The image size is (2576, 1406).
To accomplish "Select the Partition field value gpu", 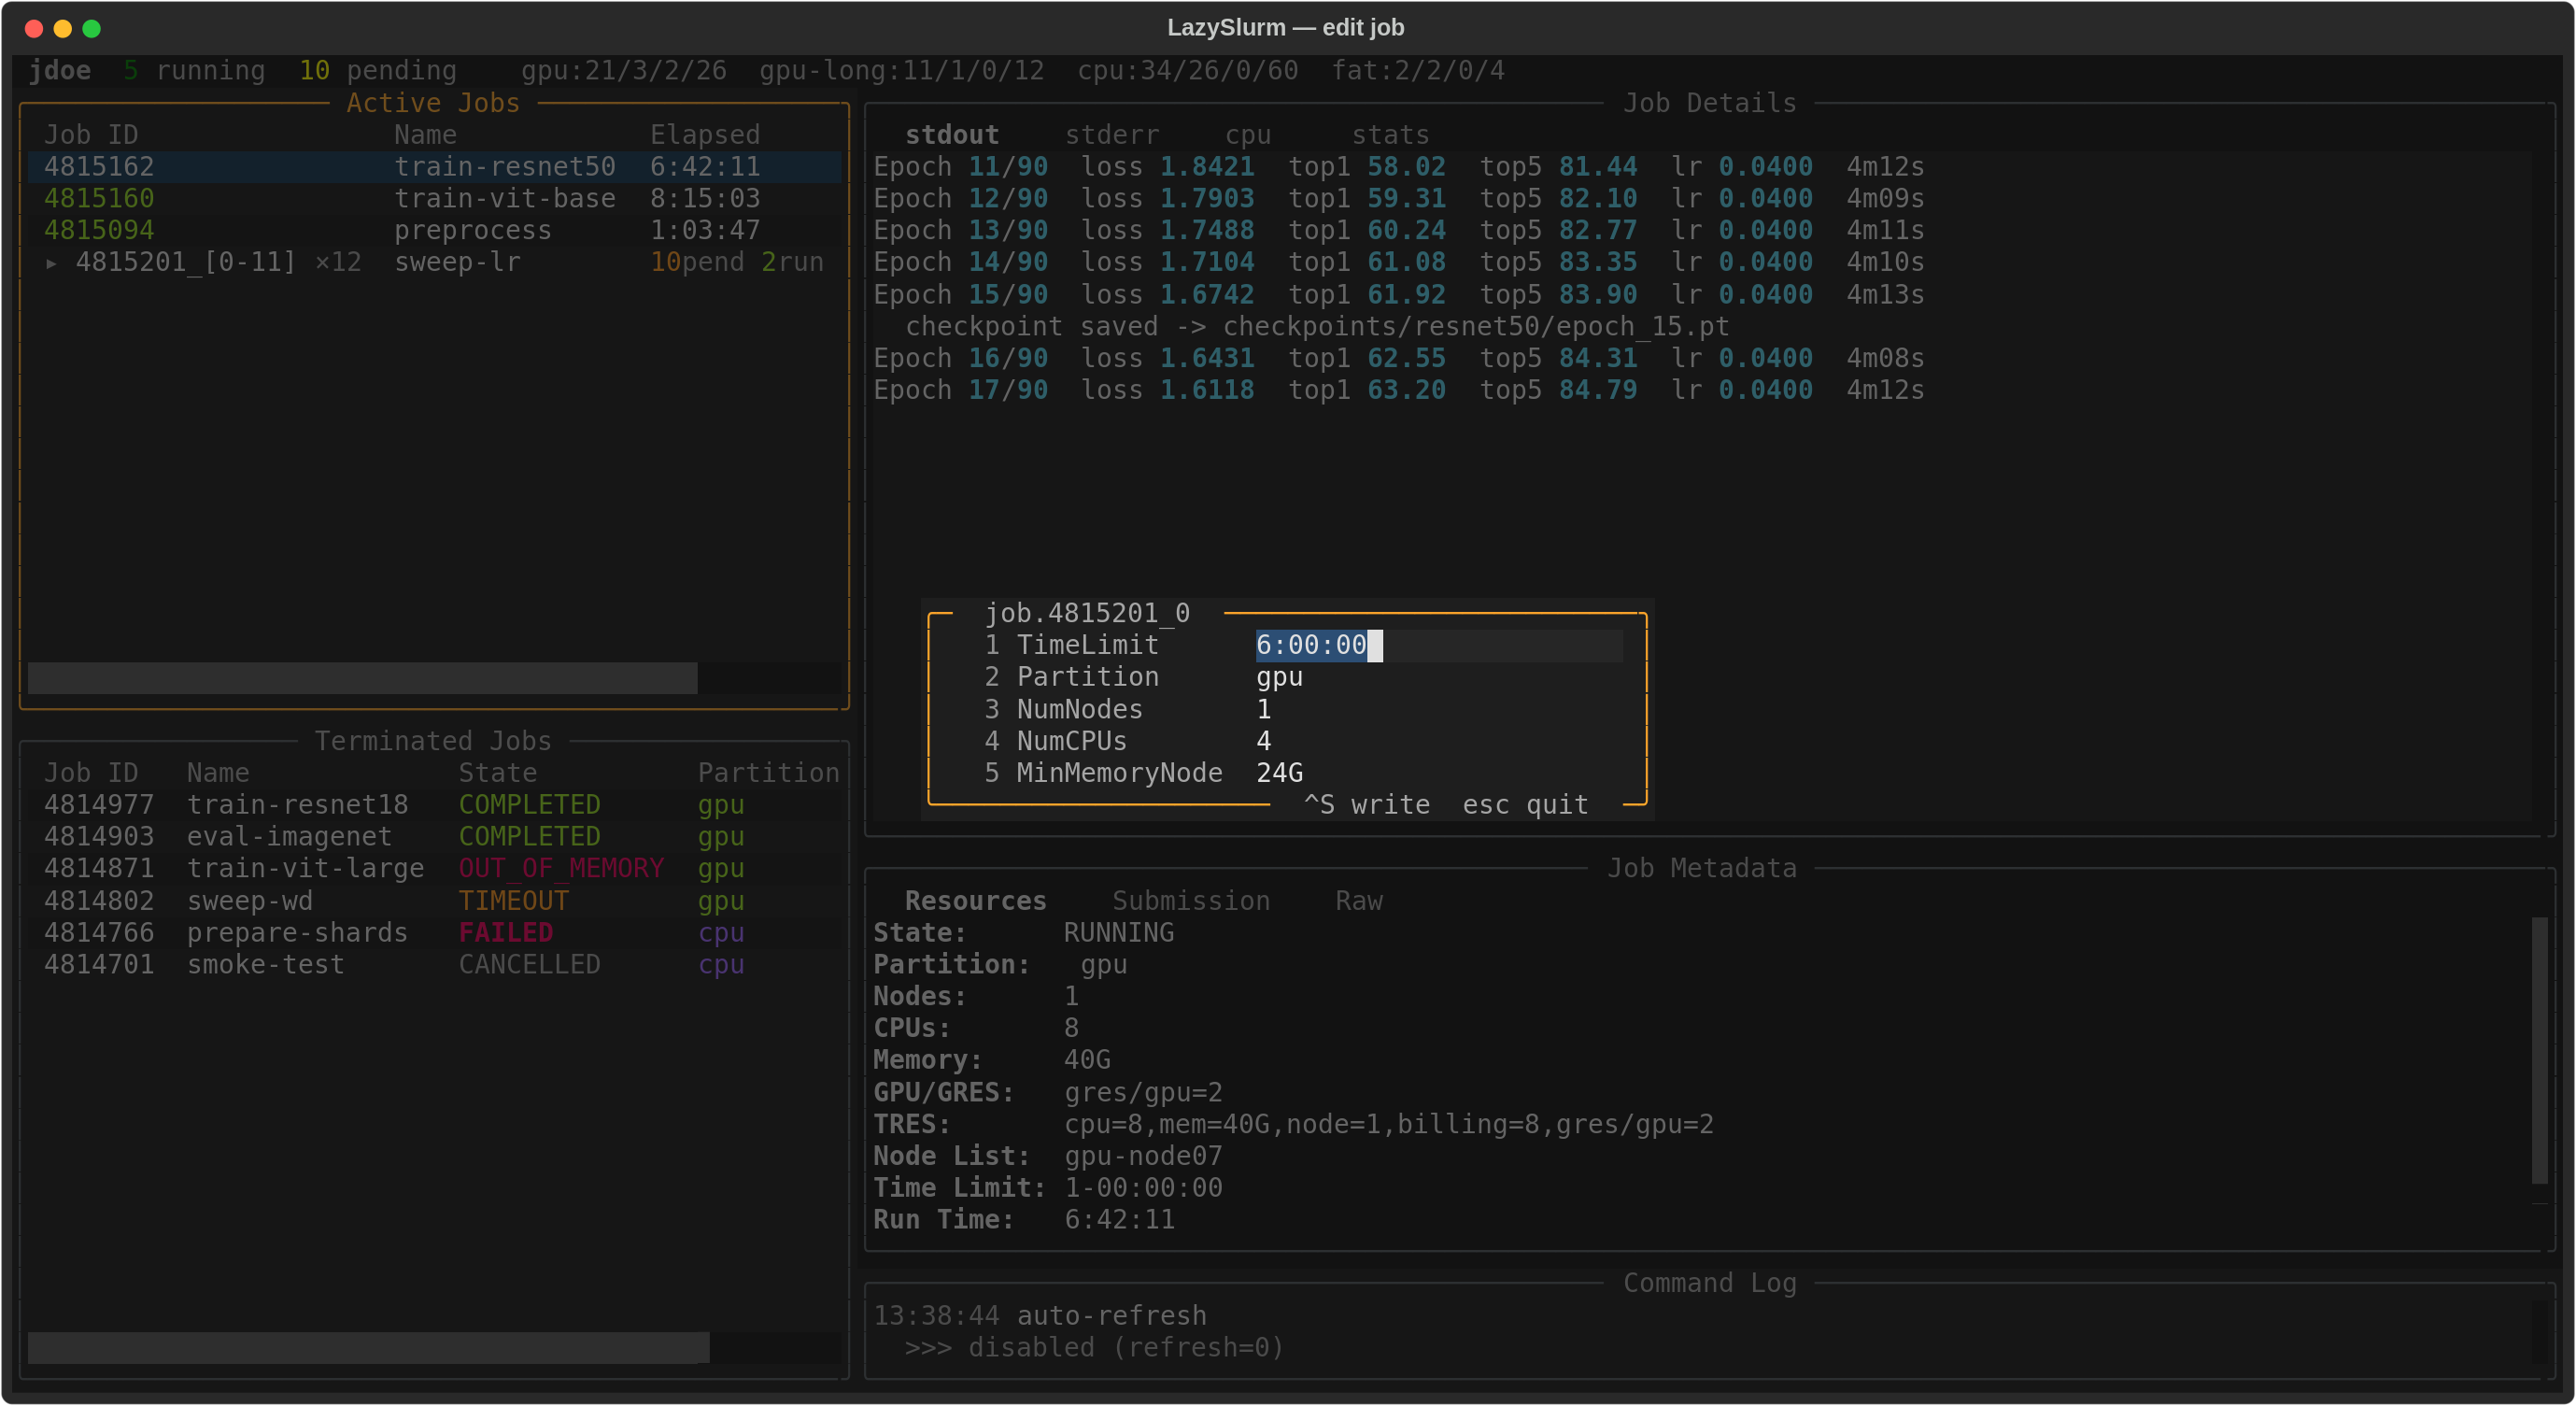I will [1279, 677].
